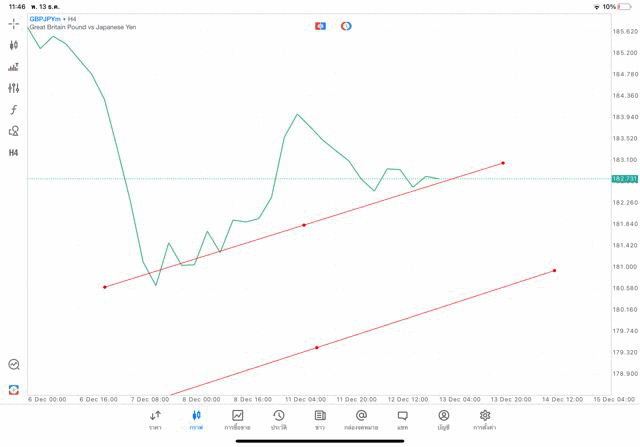Image resolution: width=640 pixels, height=447 pixels.
Task: Toggle the red-blue circular chart icon
Action: [x=346, y=26]
